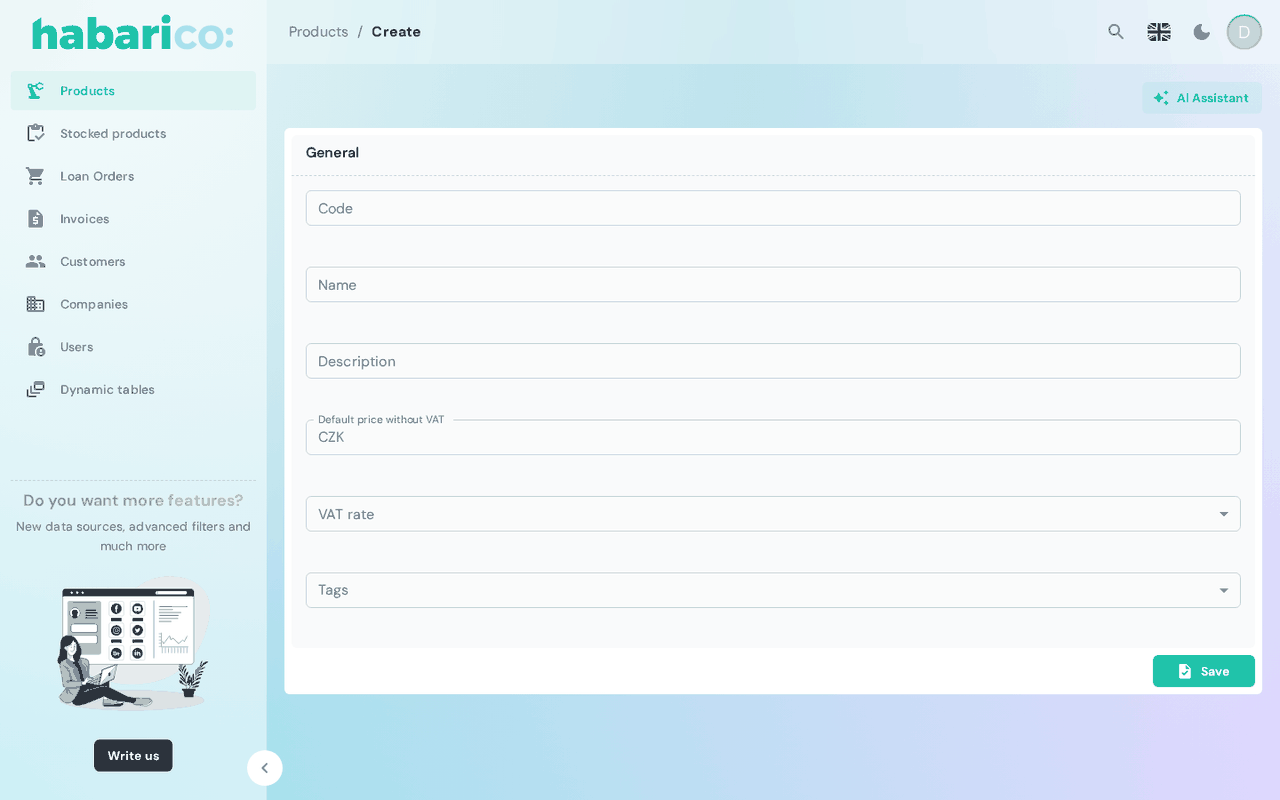Click the Products robot arm icon
Image resolution: width=1280 pixels, height=800 pixels.
point(36,91)
